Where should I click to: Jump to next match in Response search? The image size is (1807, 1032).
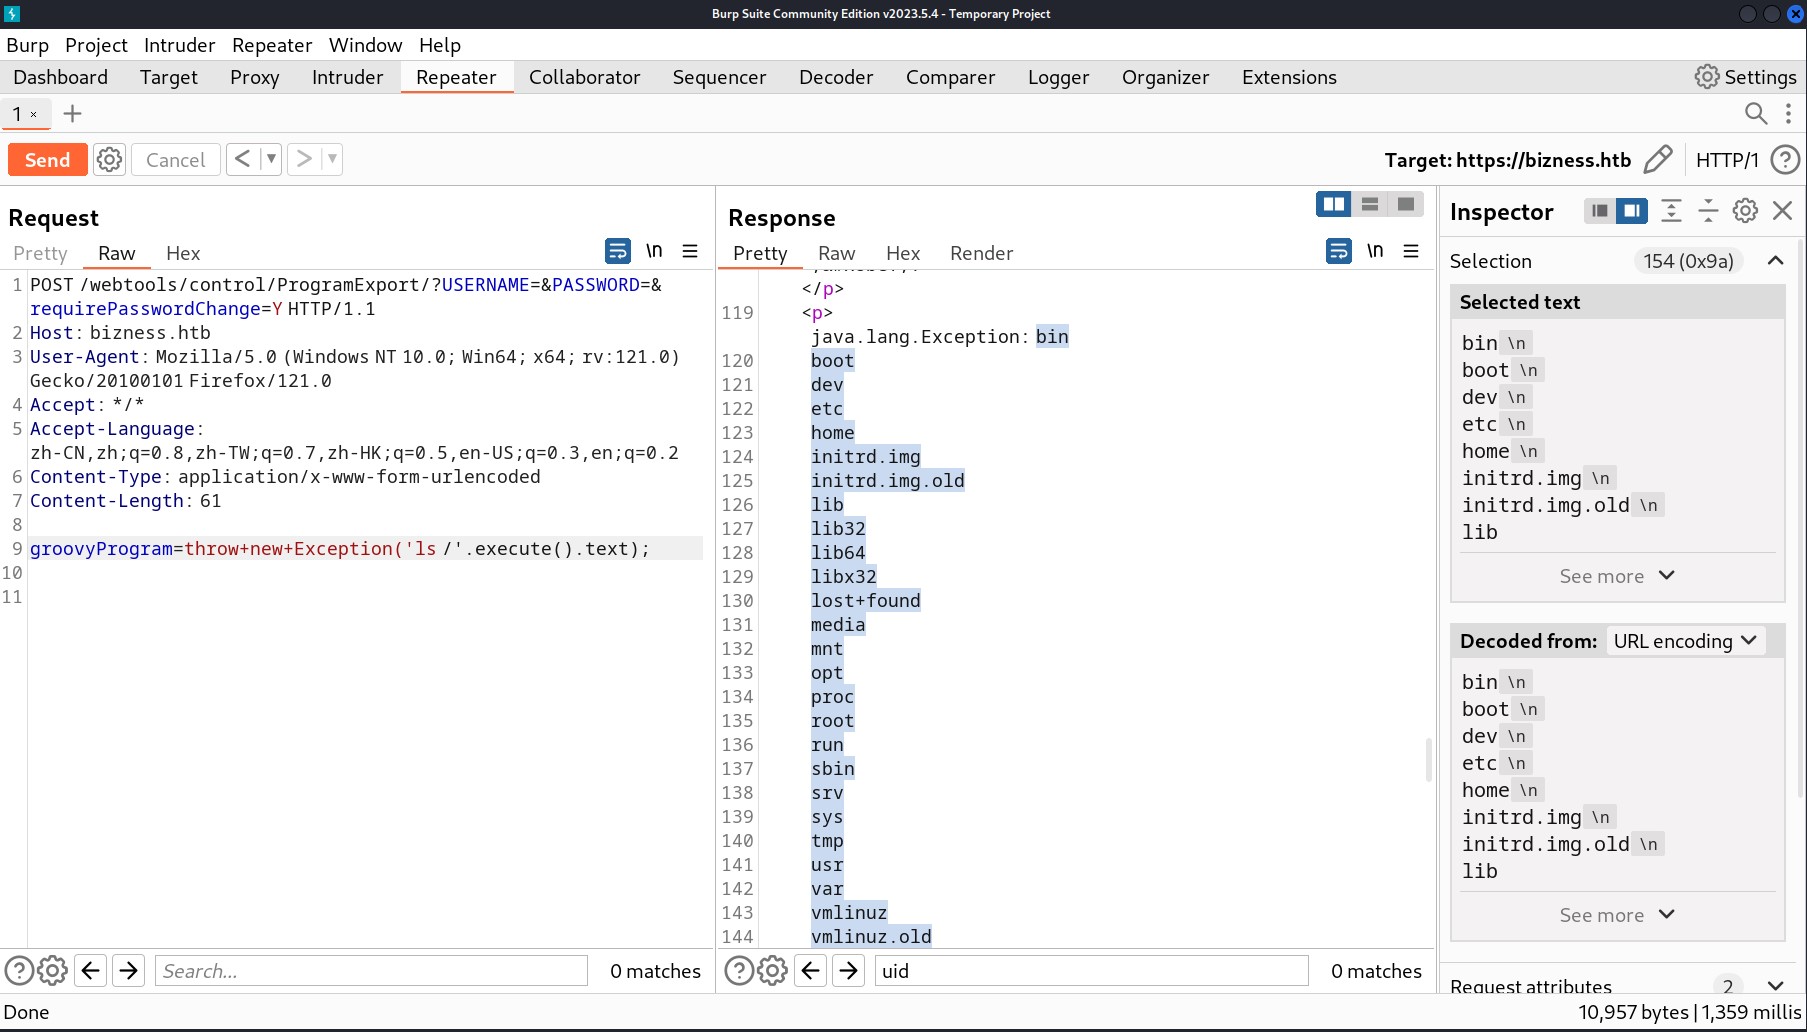(x=848, y=971)
